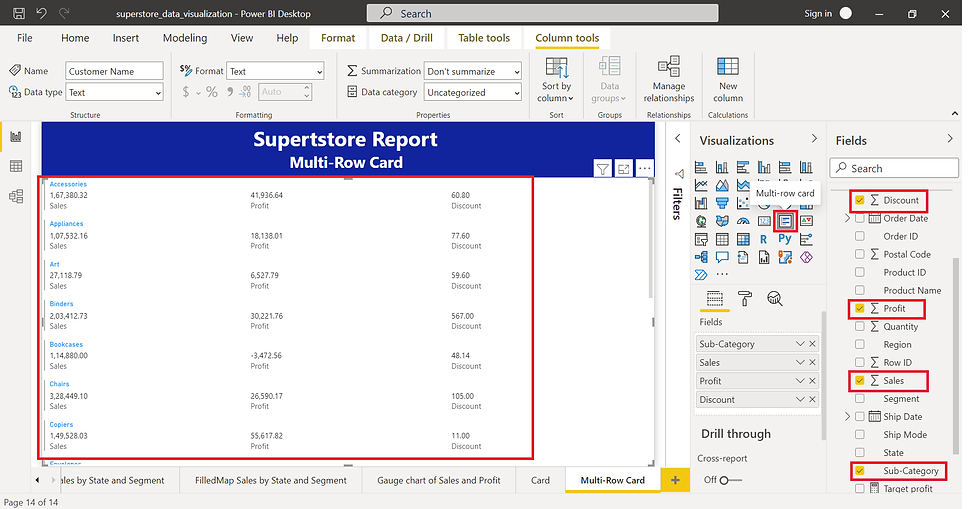Add a new page with plus button
Screen dimensions: 980x509
(675, 480)
